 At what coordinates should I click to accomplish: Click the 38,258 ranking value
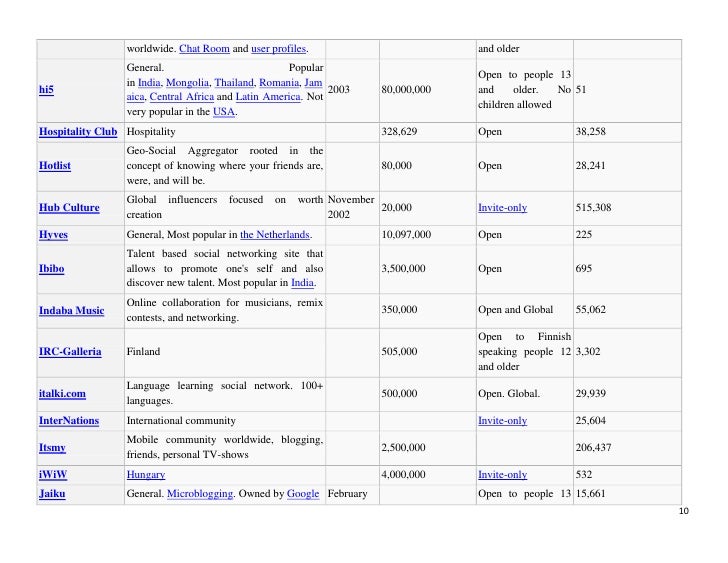(591, 132)
